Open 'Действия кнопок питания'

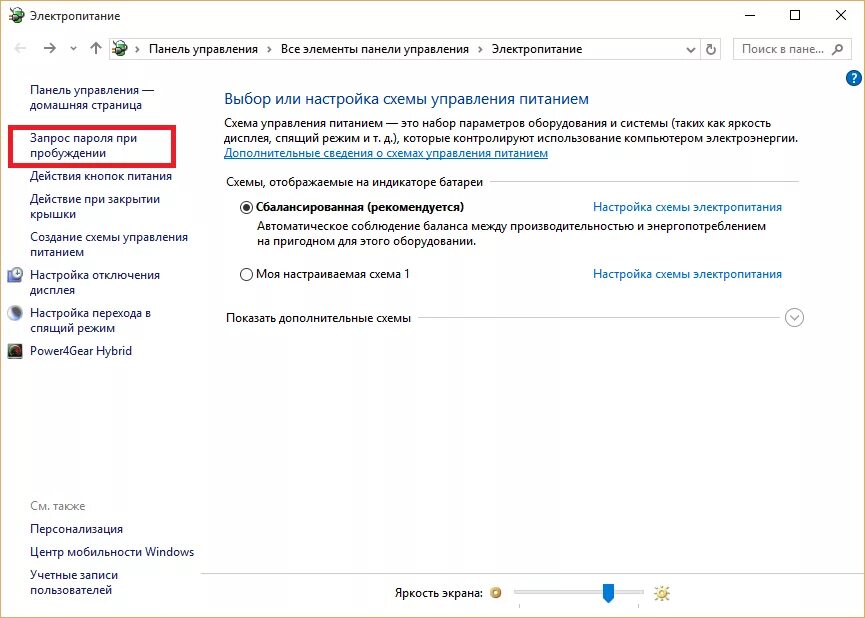pos(101,176)
